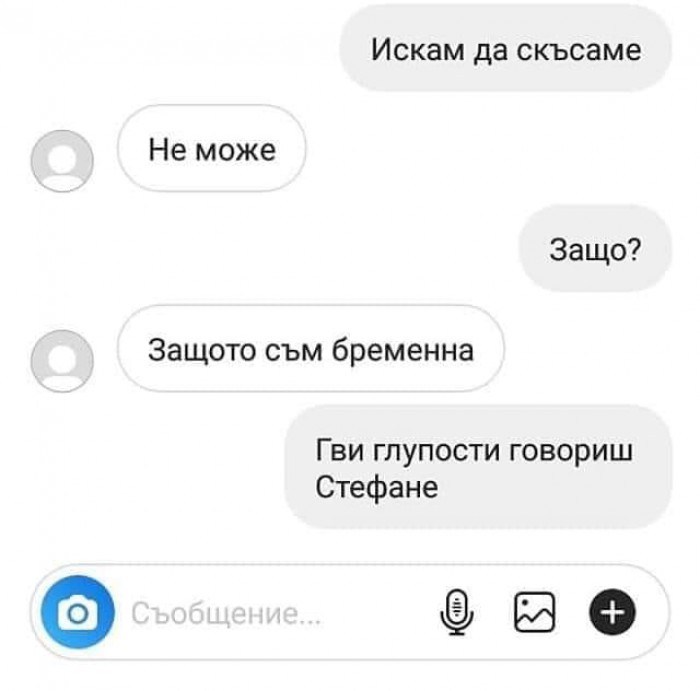The width and height of the screenshot is (700, 691).
Task: Select the "Не може" reply bubble
Action: [x=212, y=149]
